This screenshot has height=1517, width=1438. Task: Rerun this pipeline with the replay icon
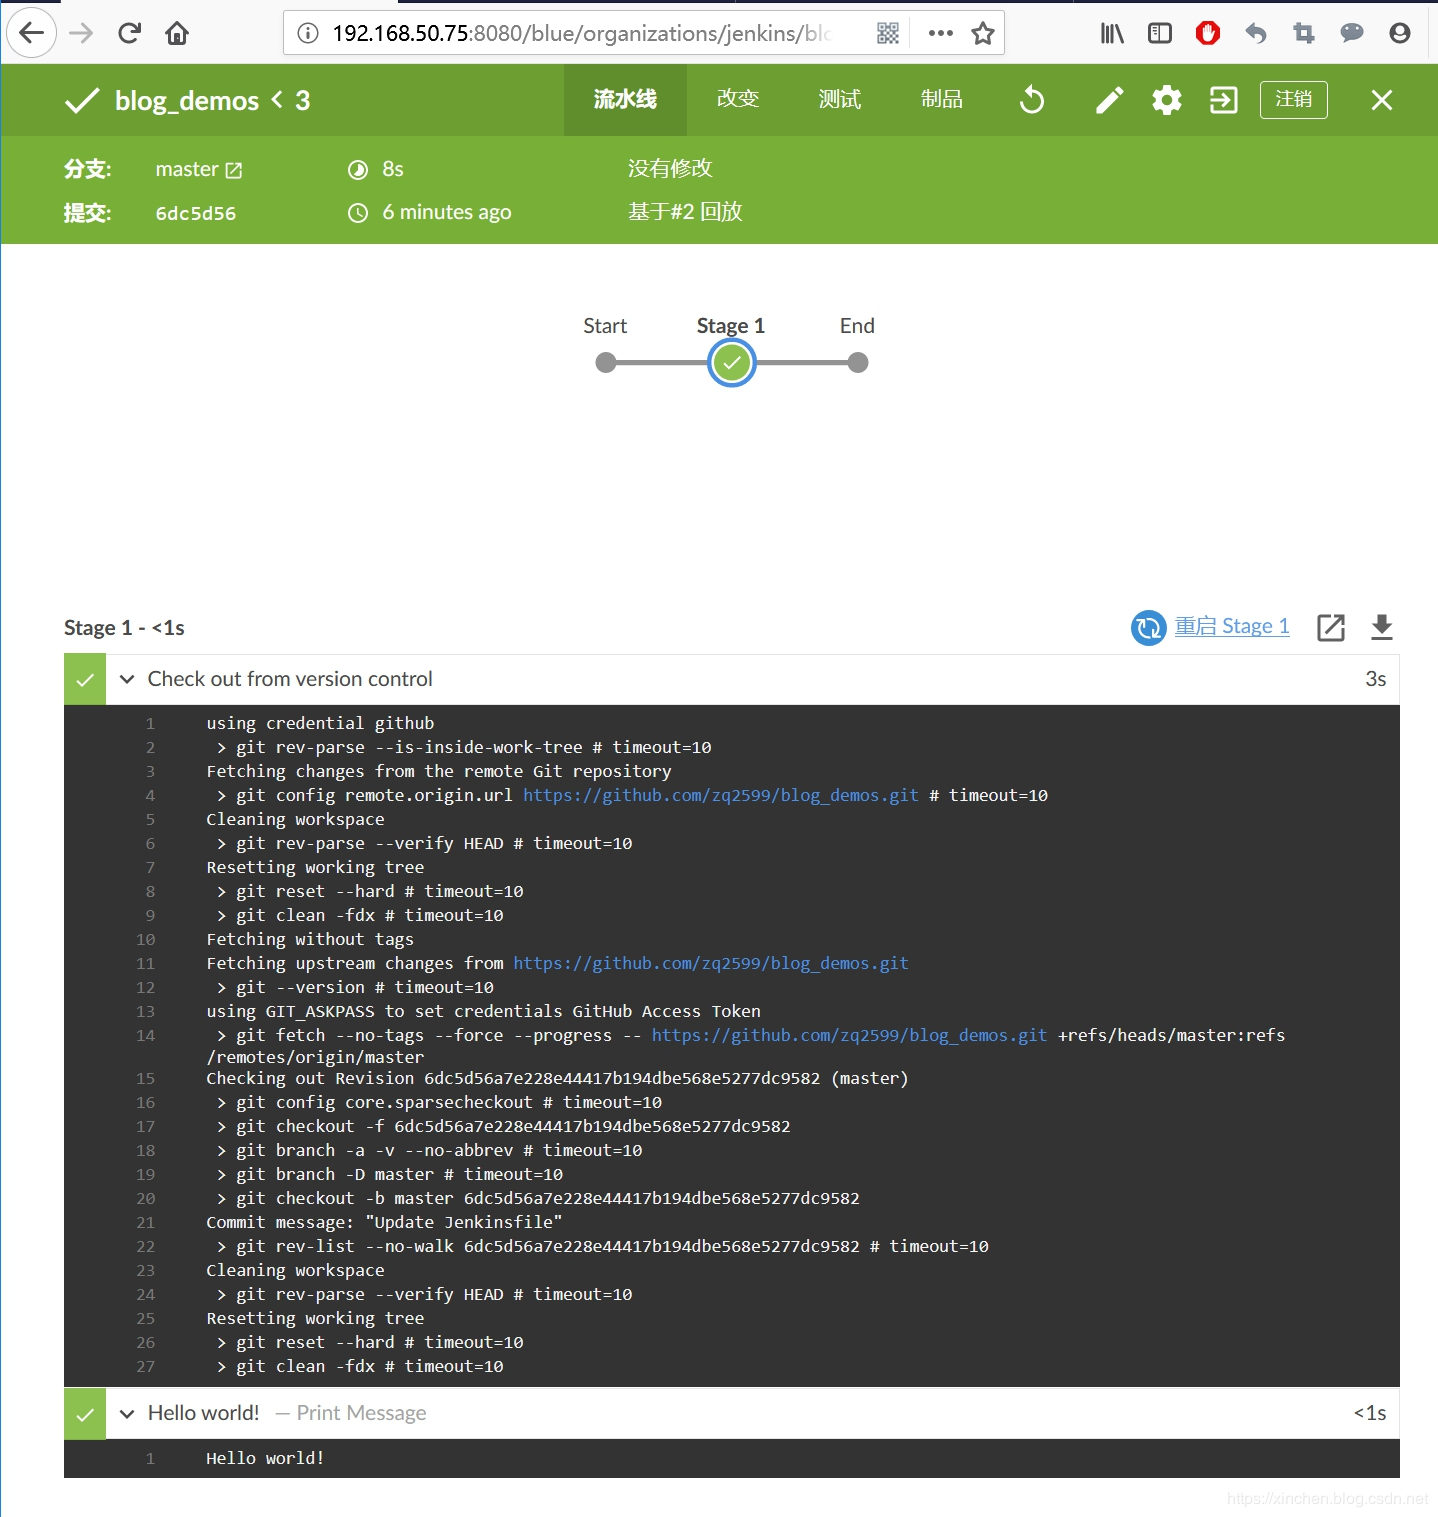click(1032, 100)
